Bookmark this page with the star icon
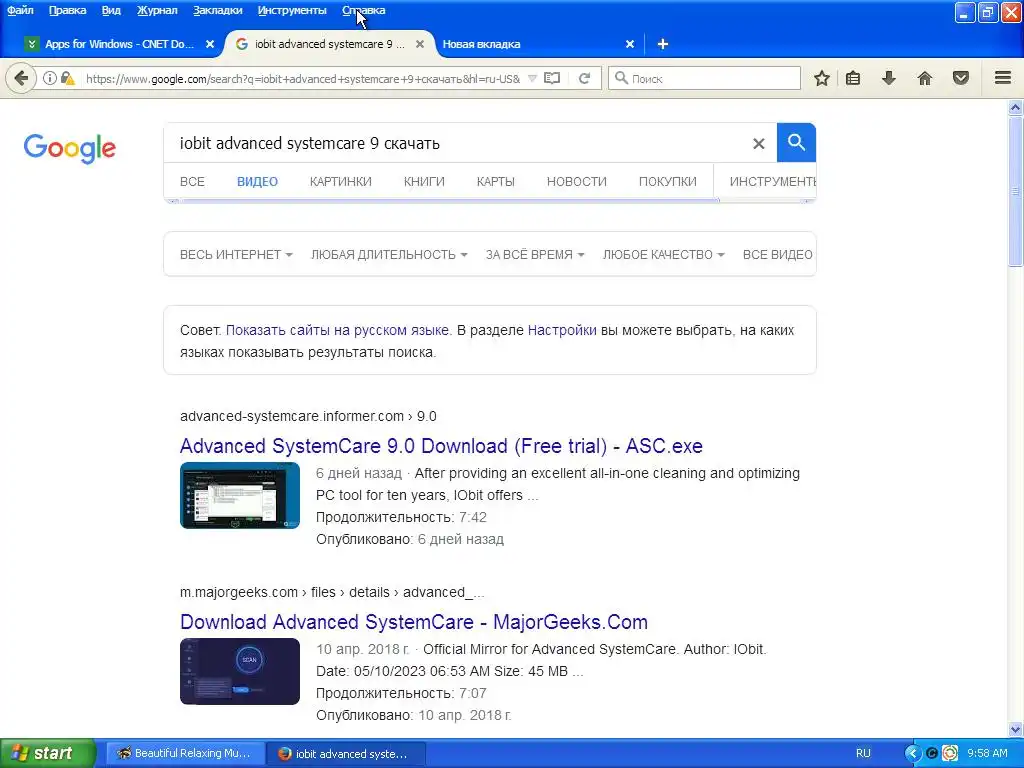The image size is (1024, 768). 822,78
